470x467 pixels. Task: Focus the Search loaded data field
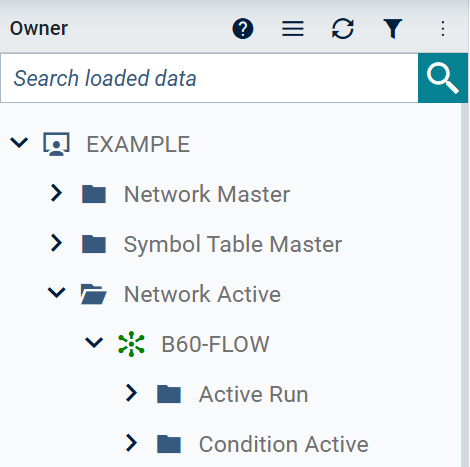(209, 78)
